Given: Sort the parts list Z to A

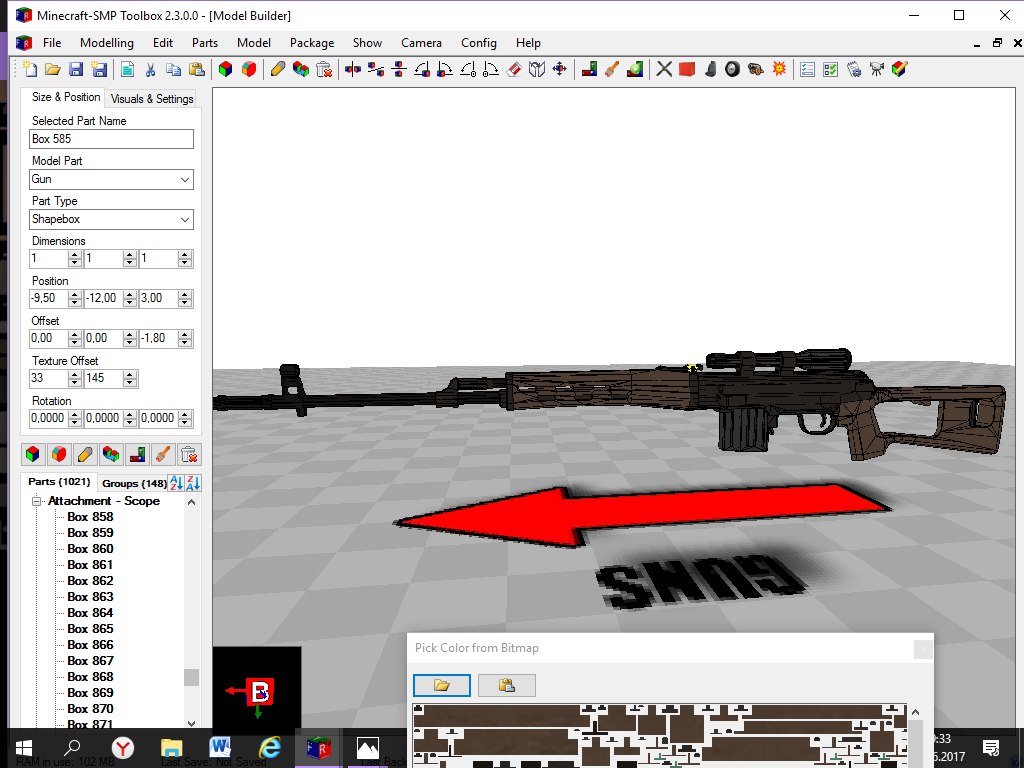Looking at the screenshot, I should [x=193, y=483].
